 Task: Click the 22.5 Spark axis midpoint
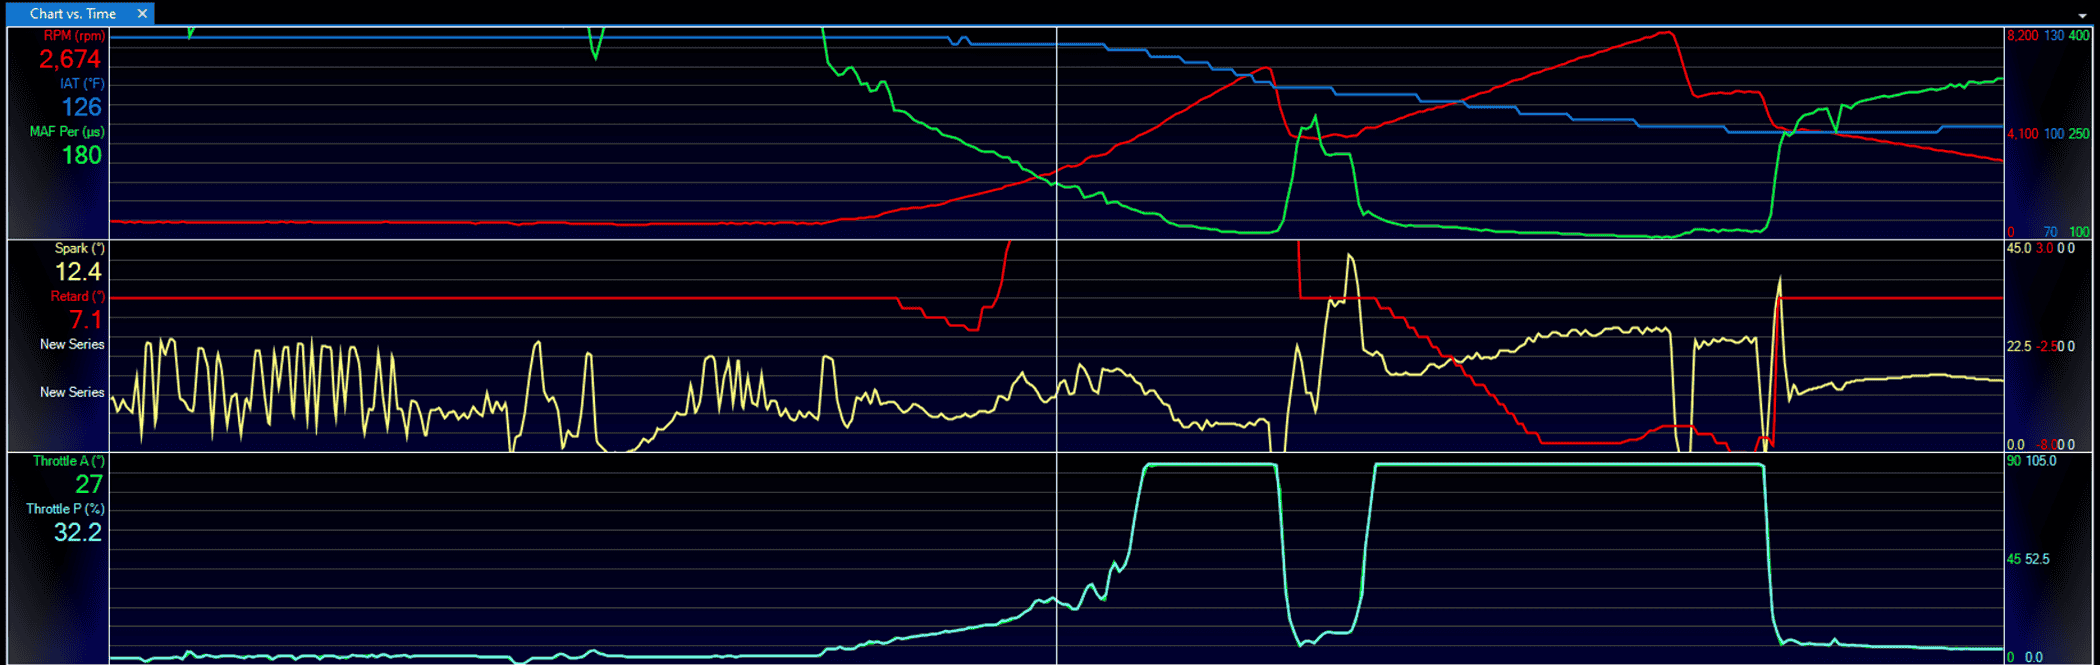(x=2019, y=347)
